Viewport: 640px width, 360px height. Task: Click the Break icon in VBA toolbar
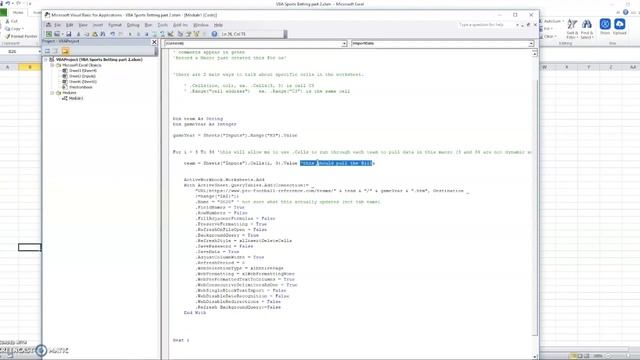138,34
